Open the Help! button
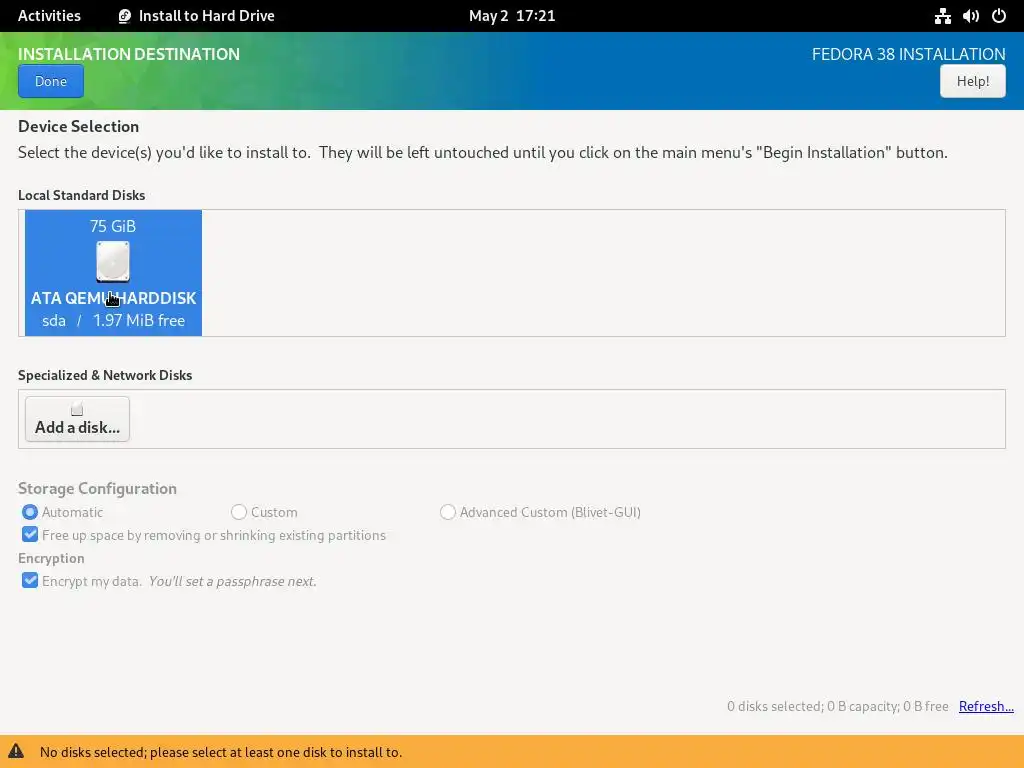The height and width of the screenshot is (768, 1024). coord(972,81)
